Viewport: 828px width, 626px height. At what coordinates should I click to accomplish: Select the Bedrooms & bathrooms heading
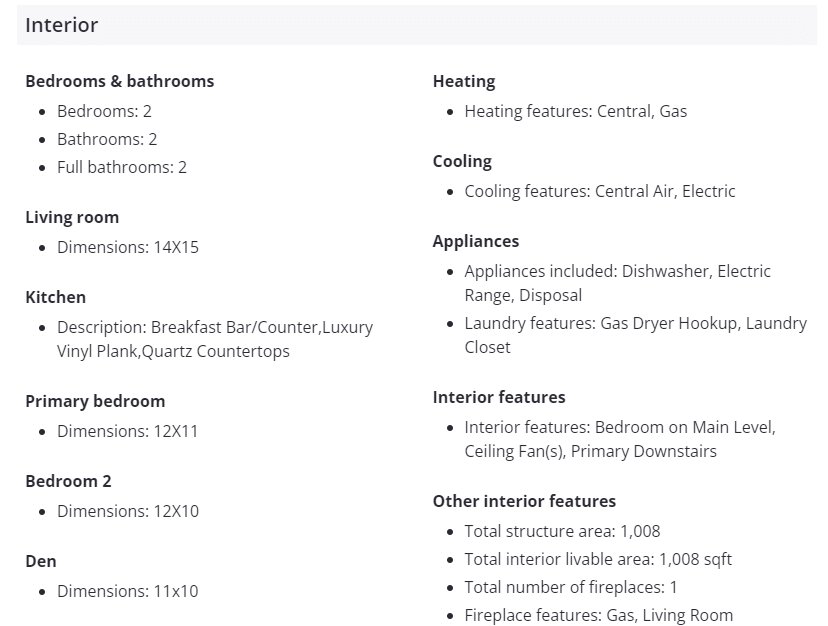[x=119, y=81]
